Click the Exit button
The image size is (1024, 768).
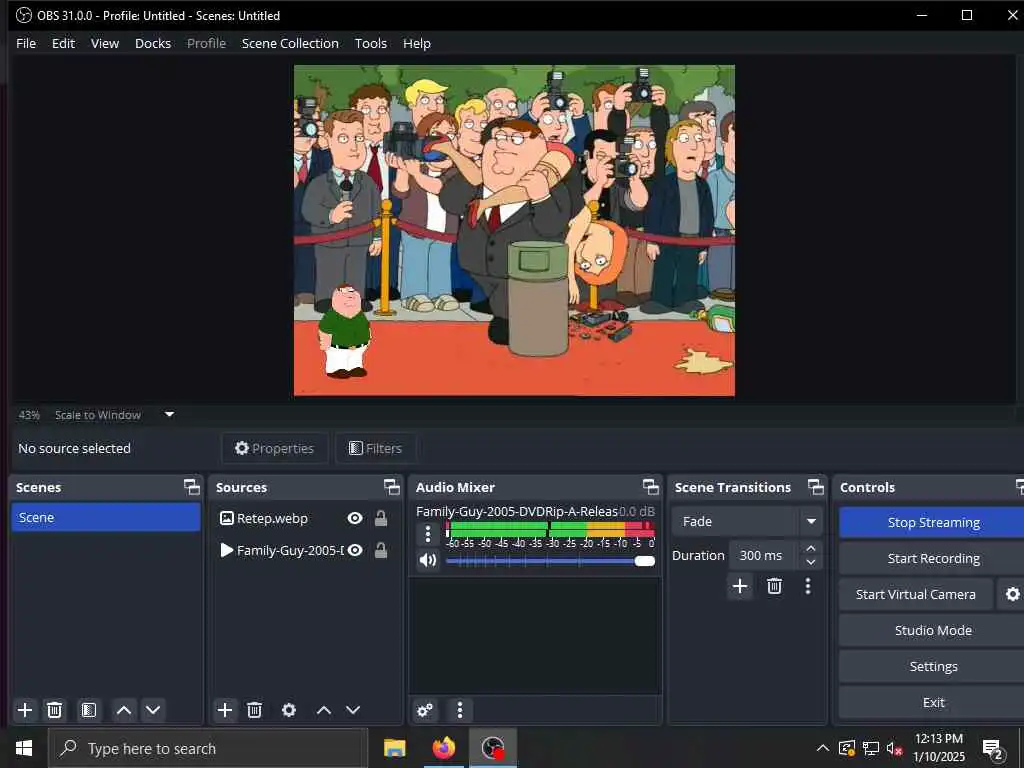coord(933,702)
